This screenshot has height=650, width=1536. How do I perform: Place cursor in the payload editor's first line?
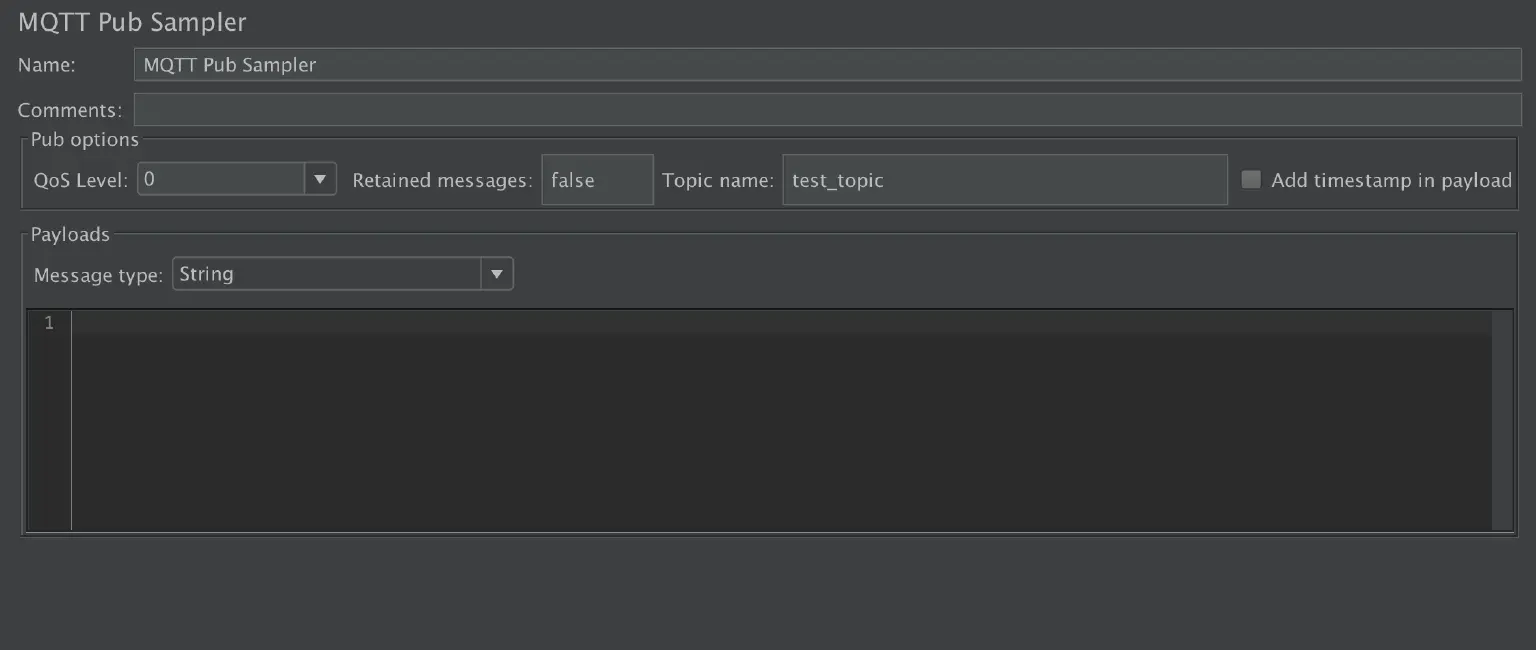tap(780, 323)
